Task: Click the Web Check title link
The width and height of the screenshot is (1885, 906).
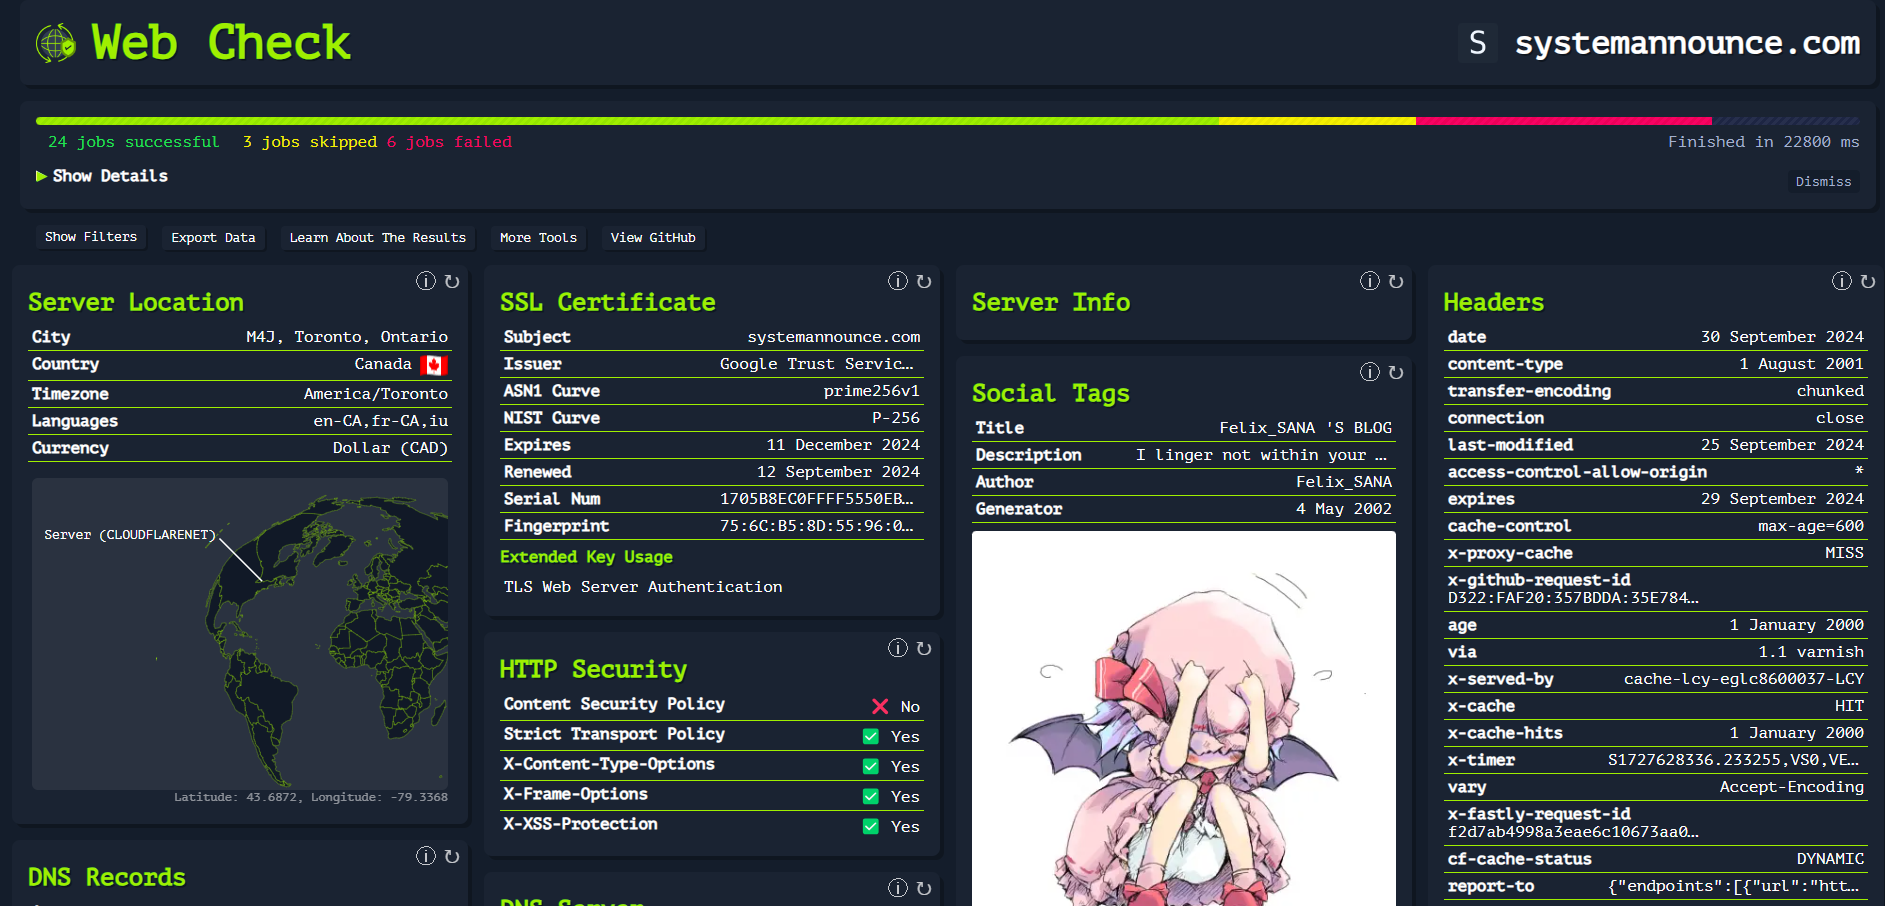Action: coord(221,43)
